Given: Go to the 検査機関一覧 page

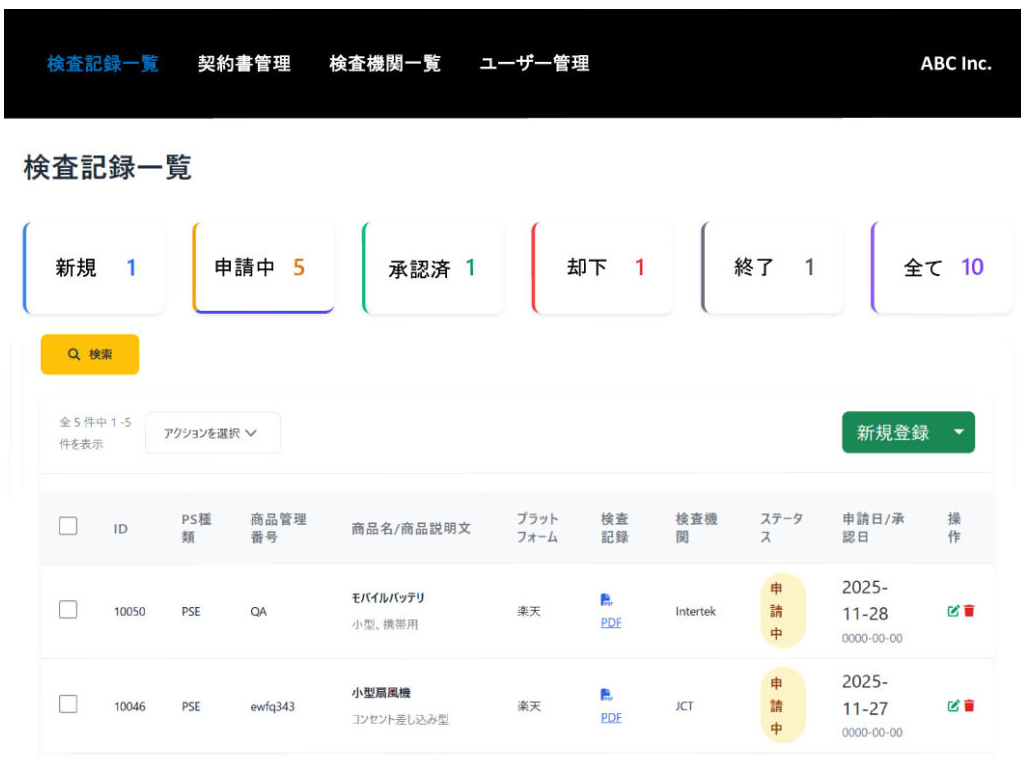Looking at the screenshot, I should [x=385, y=63].
